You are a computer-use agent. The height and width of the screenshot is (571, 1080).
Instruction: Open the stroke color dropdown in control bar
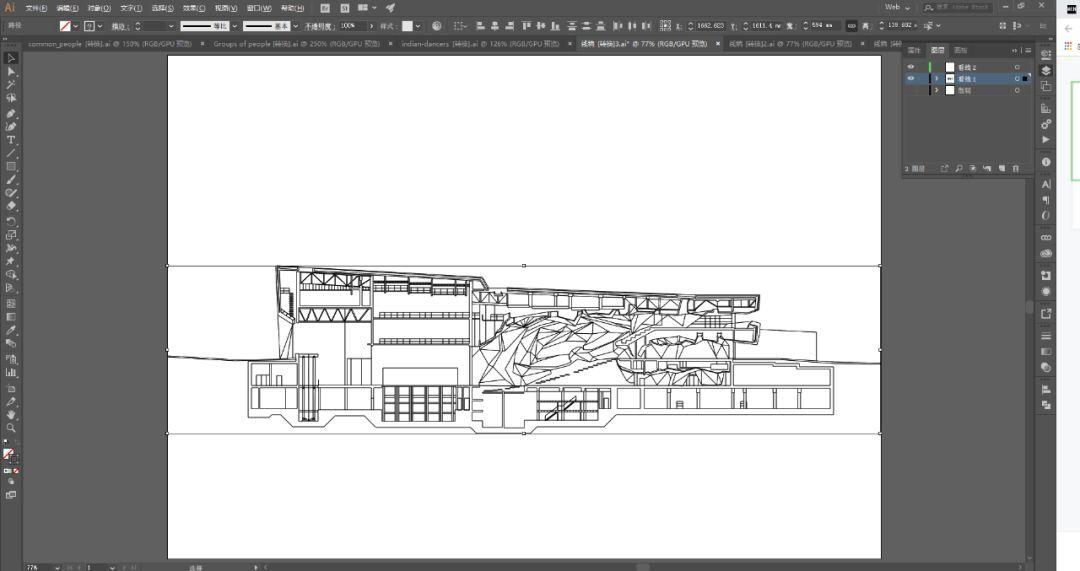point(100,25)
